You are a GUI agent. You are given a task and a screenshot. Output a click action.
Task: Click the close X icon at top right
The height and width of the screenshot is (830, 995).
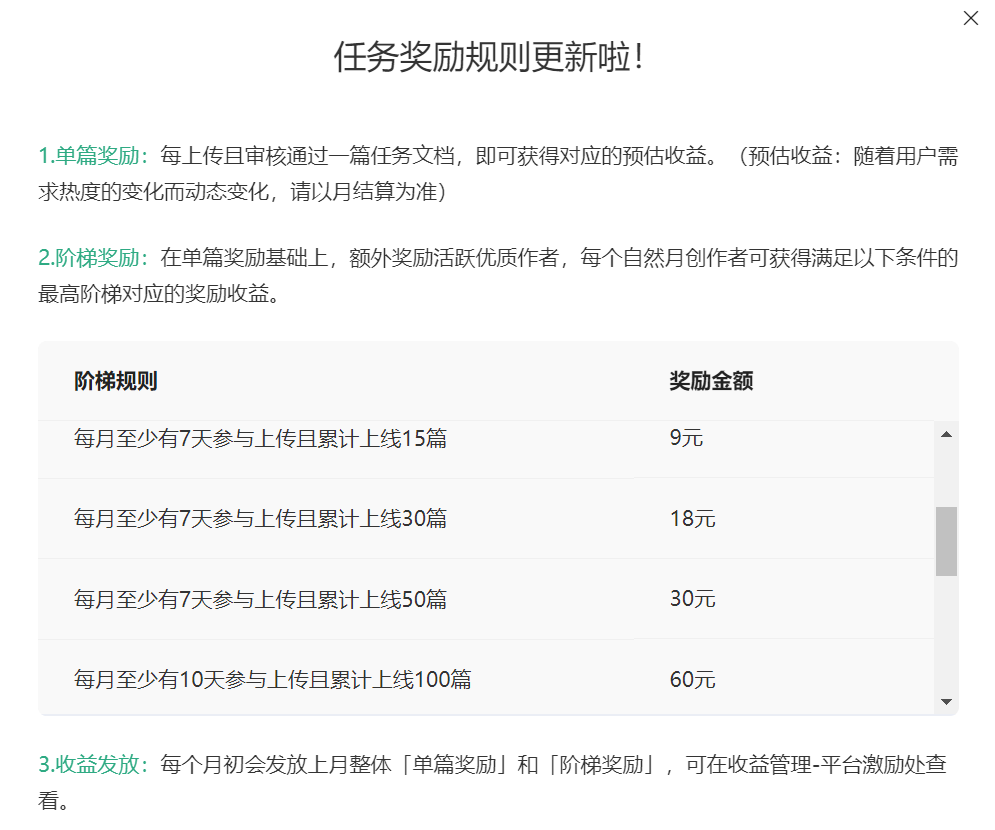[970, 18]
